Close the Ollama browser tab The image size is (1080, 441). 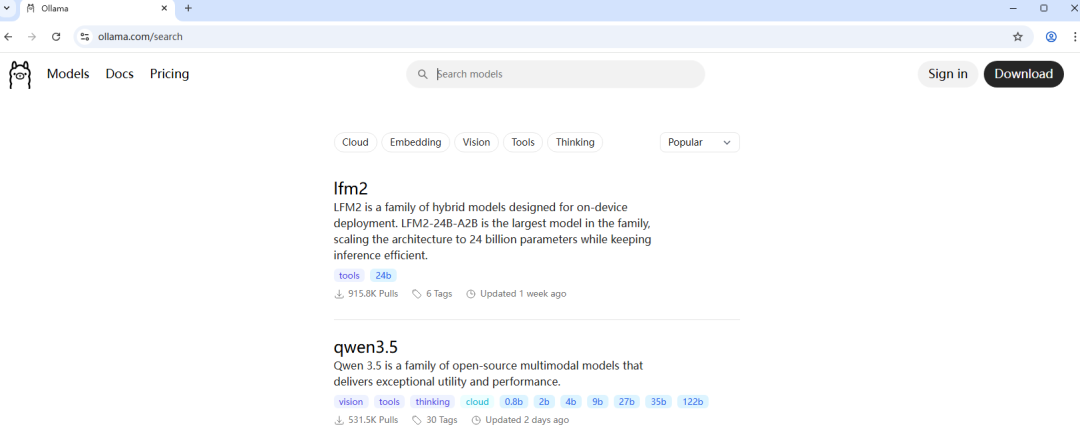pos(164,8)
